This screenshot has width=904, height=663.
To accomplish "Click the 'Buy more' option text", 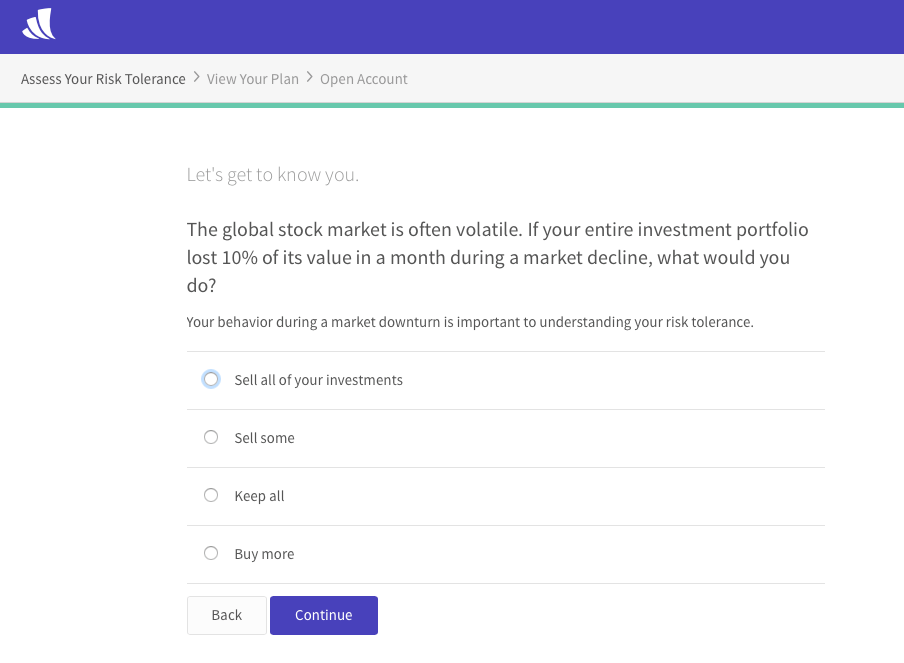I will click(x=264, y=554).
